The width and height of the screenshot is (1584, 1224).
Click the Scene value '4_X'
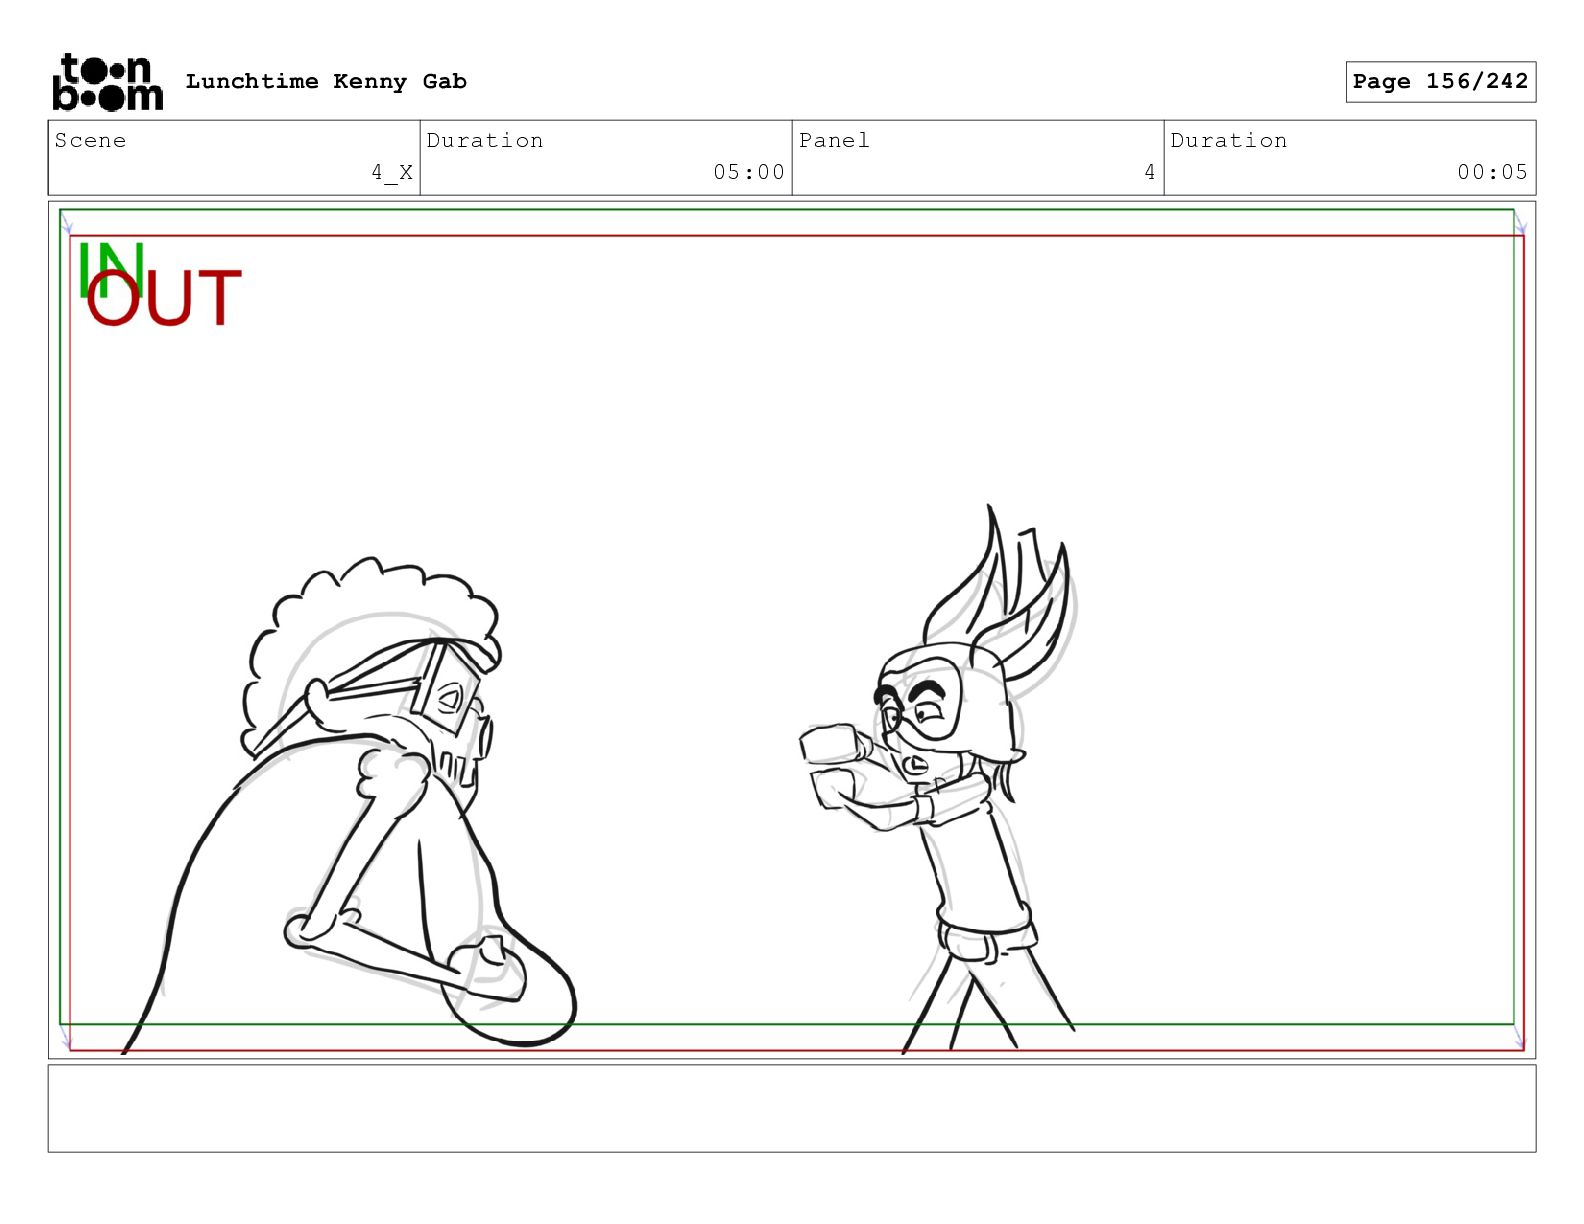click(392, 172)
